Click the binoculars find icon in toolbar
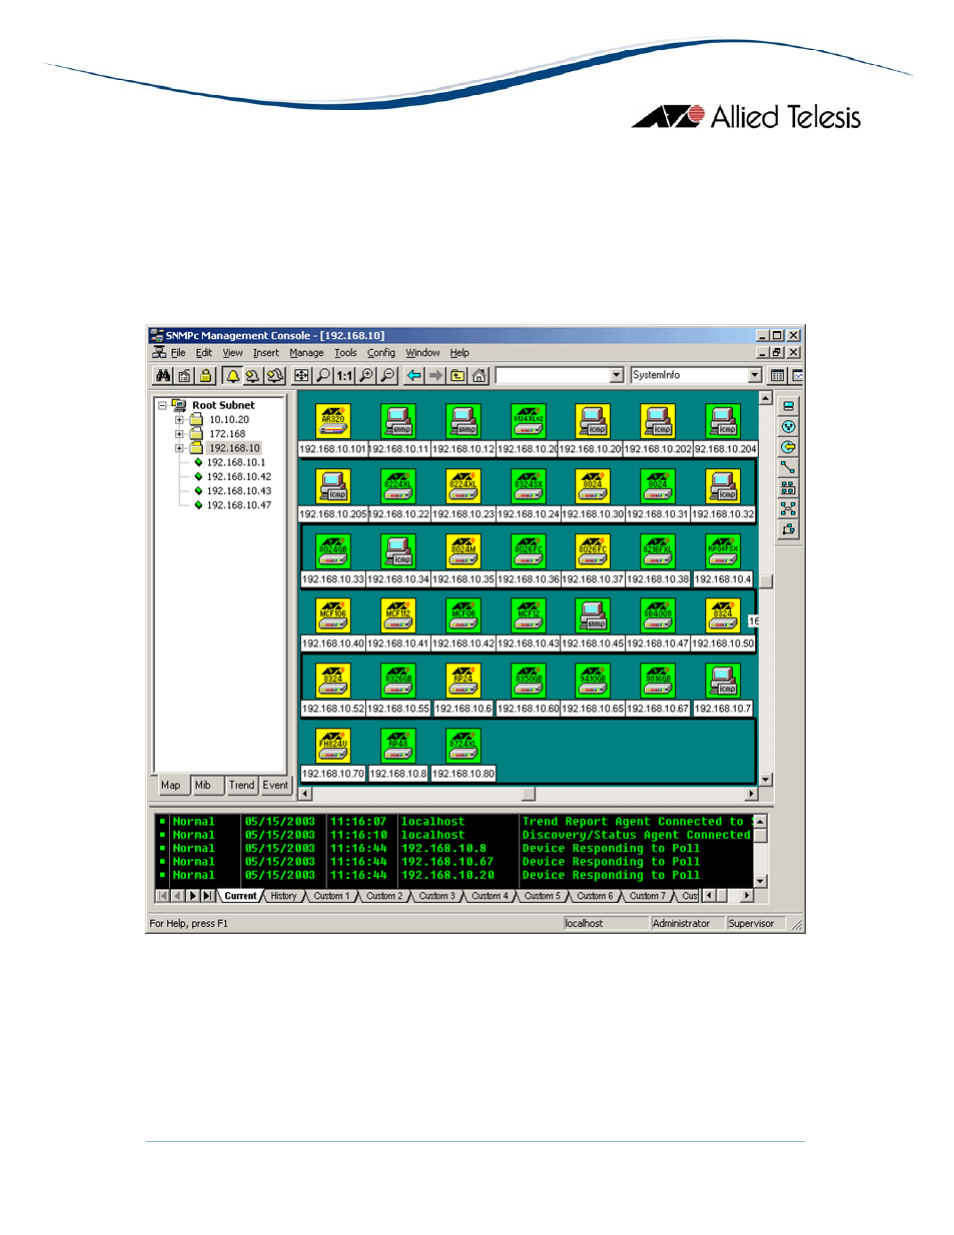The height and width of the screenshot is (1235, 954). pyautogui.click(x=163, y=376)
